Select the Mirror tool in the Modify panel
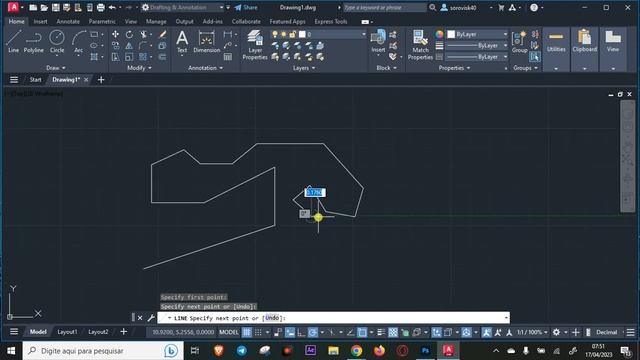 click(129, 46)
